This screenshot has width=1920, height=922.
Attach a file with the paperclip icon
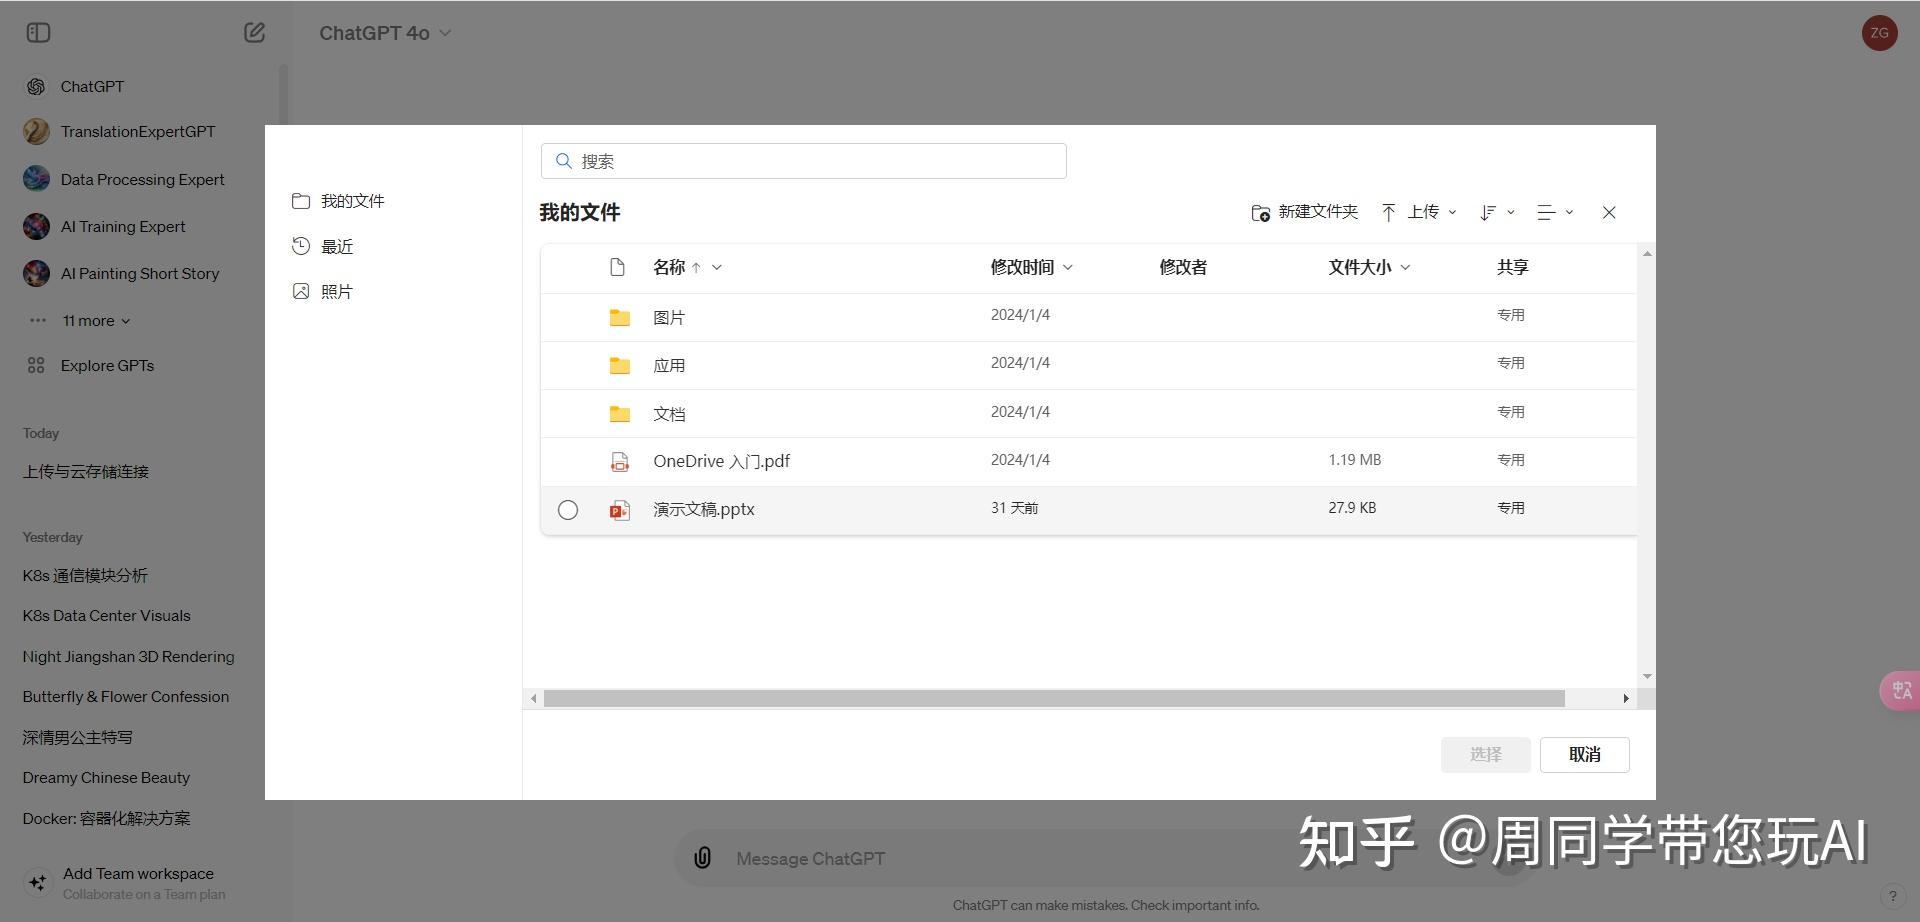(x=701, y=858)
